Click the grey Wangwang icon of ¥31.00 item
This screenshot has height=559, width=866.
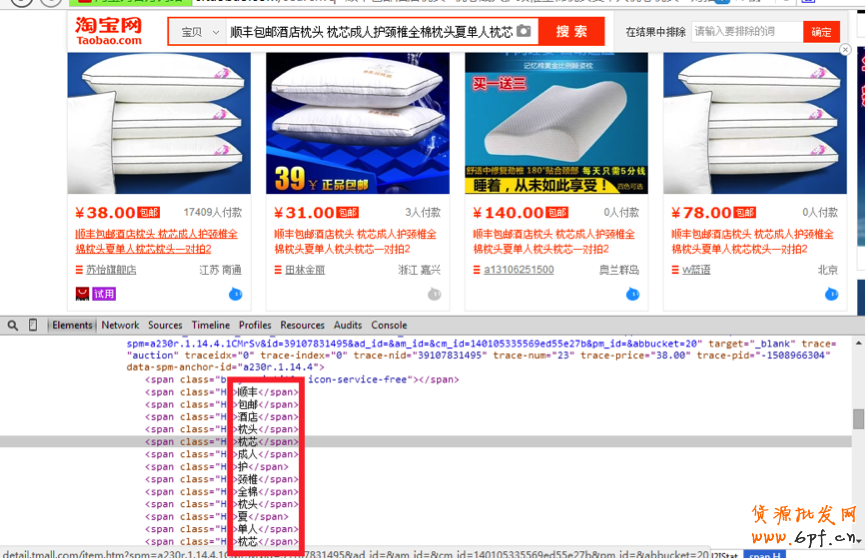coord(435,294)
